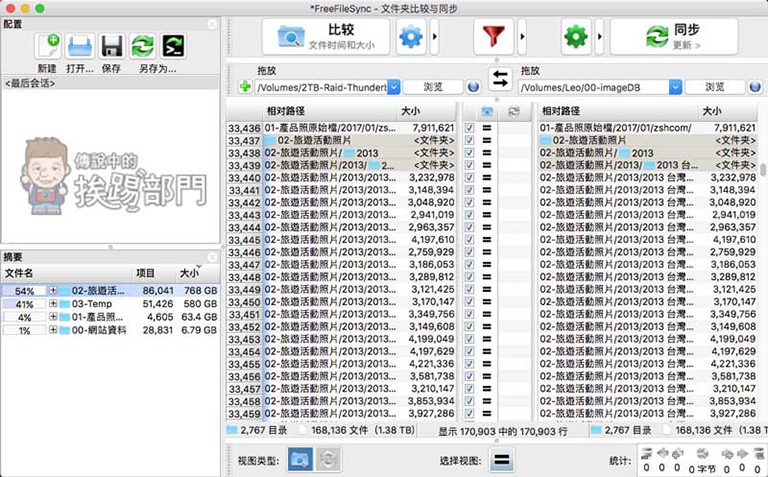Viewport: 768px width, 477px height.
Task: Open synchronization settings green gear
Action: [576, 37]
